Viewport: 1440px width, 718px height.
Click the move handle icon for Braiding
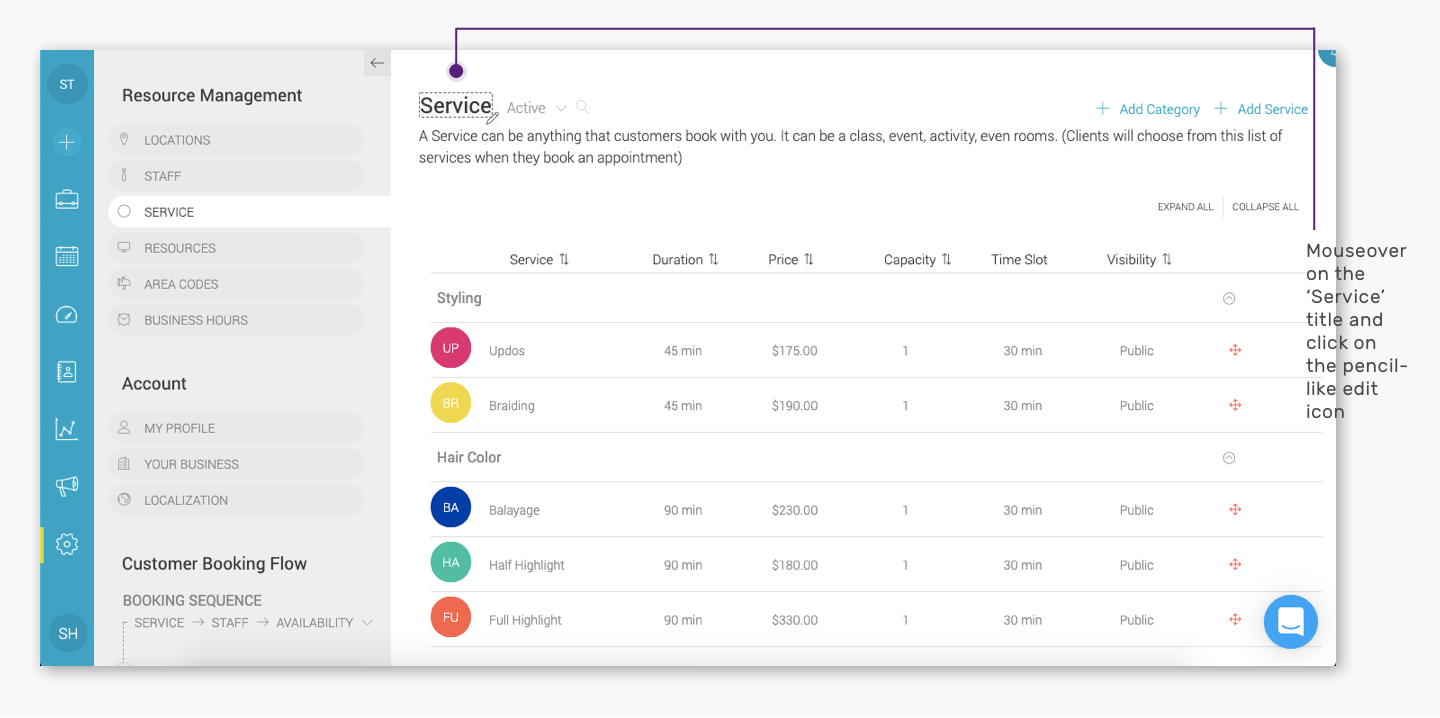1235,405
